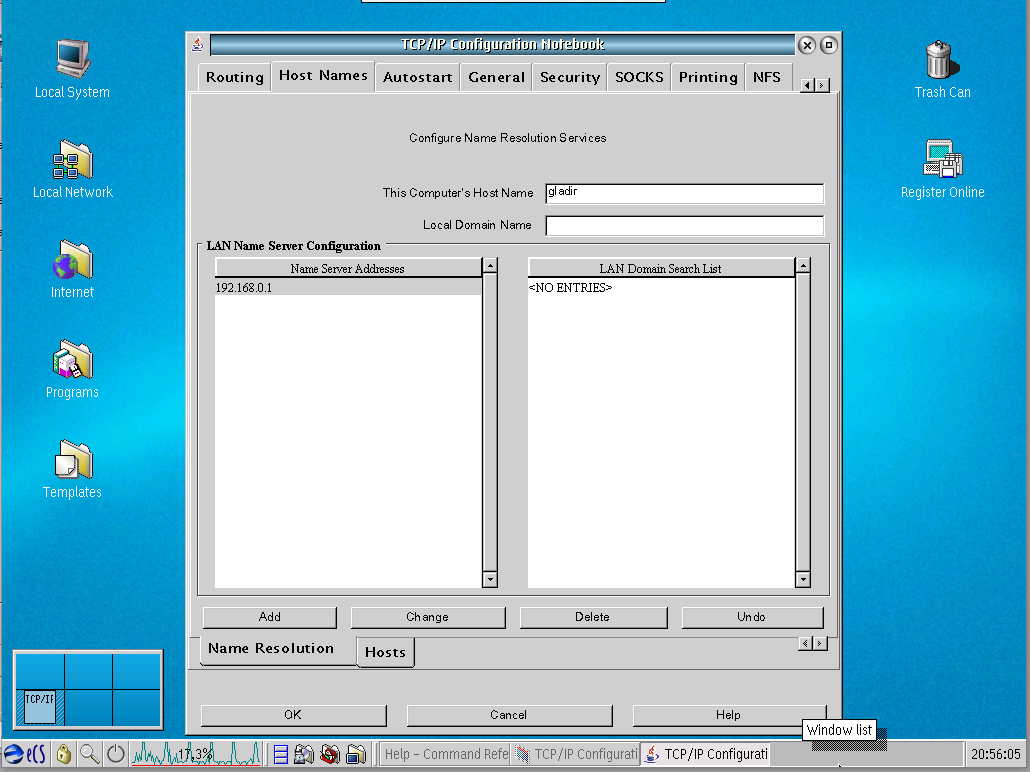Click down arrow of Name Server Addresses scrollbar

(x=490, y=579)
